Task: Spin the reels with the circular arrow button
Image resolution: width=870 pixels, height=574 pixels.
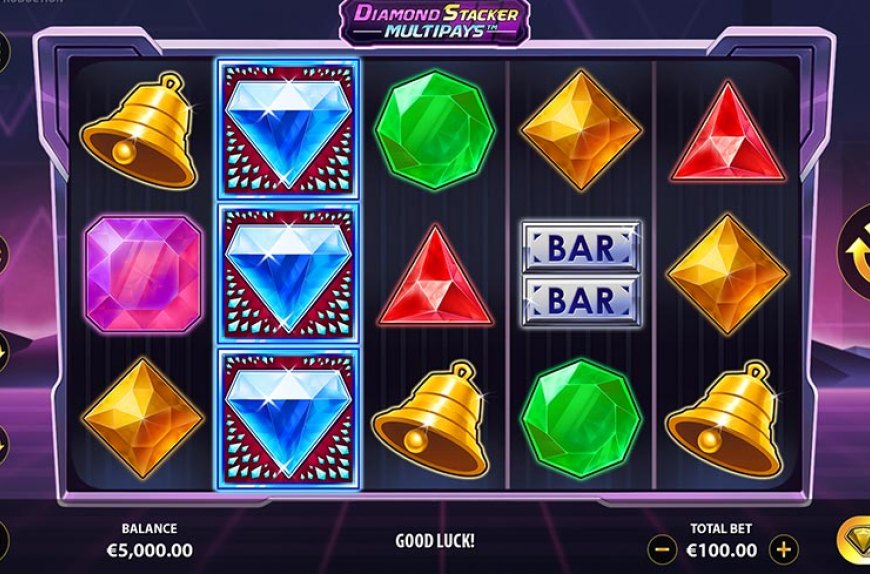Action: [856, 253]
